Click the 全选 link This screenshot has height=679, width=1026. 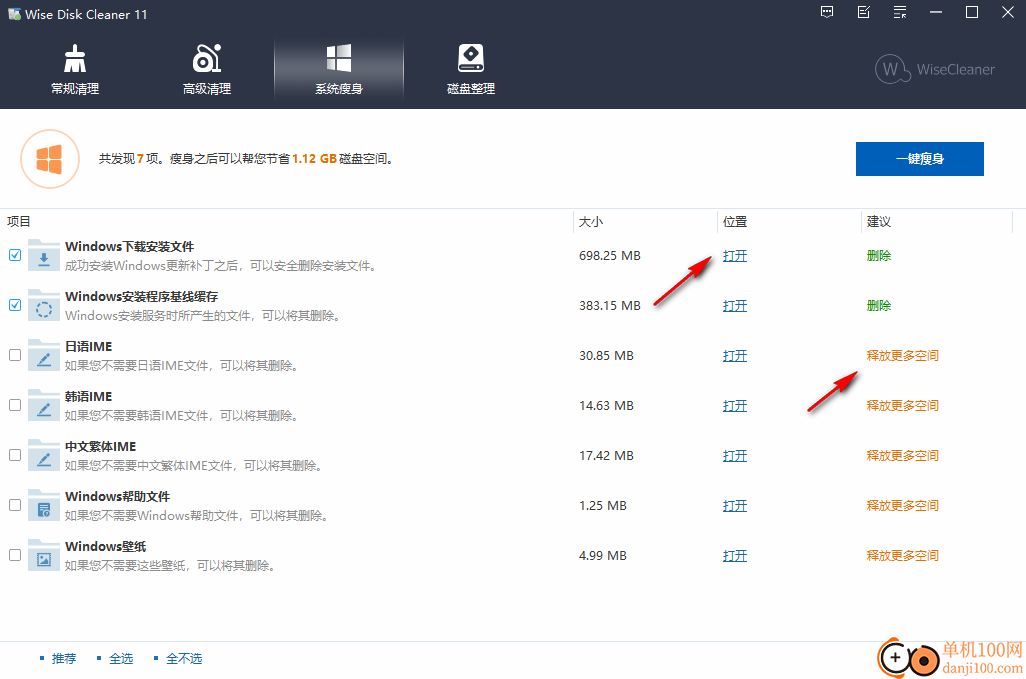coord(121,659)
